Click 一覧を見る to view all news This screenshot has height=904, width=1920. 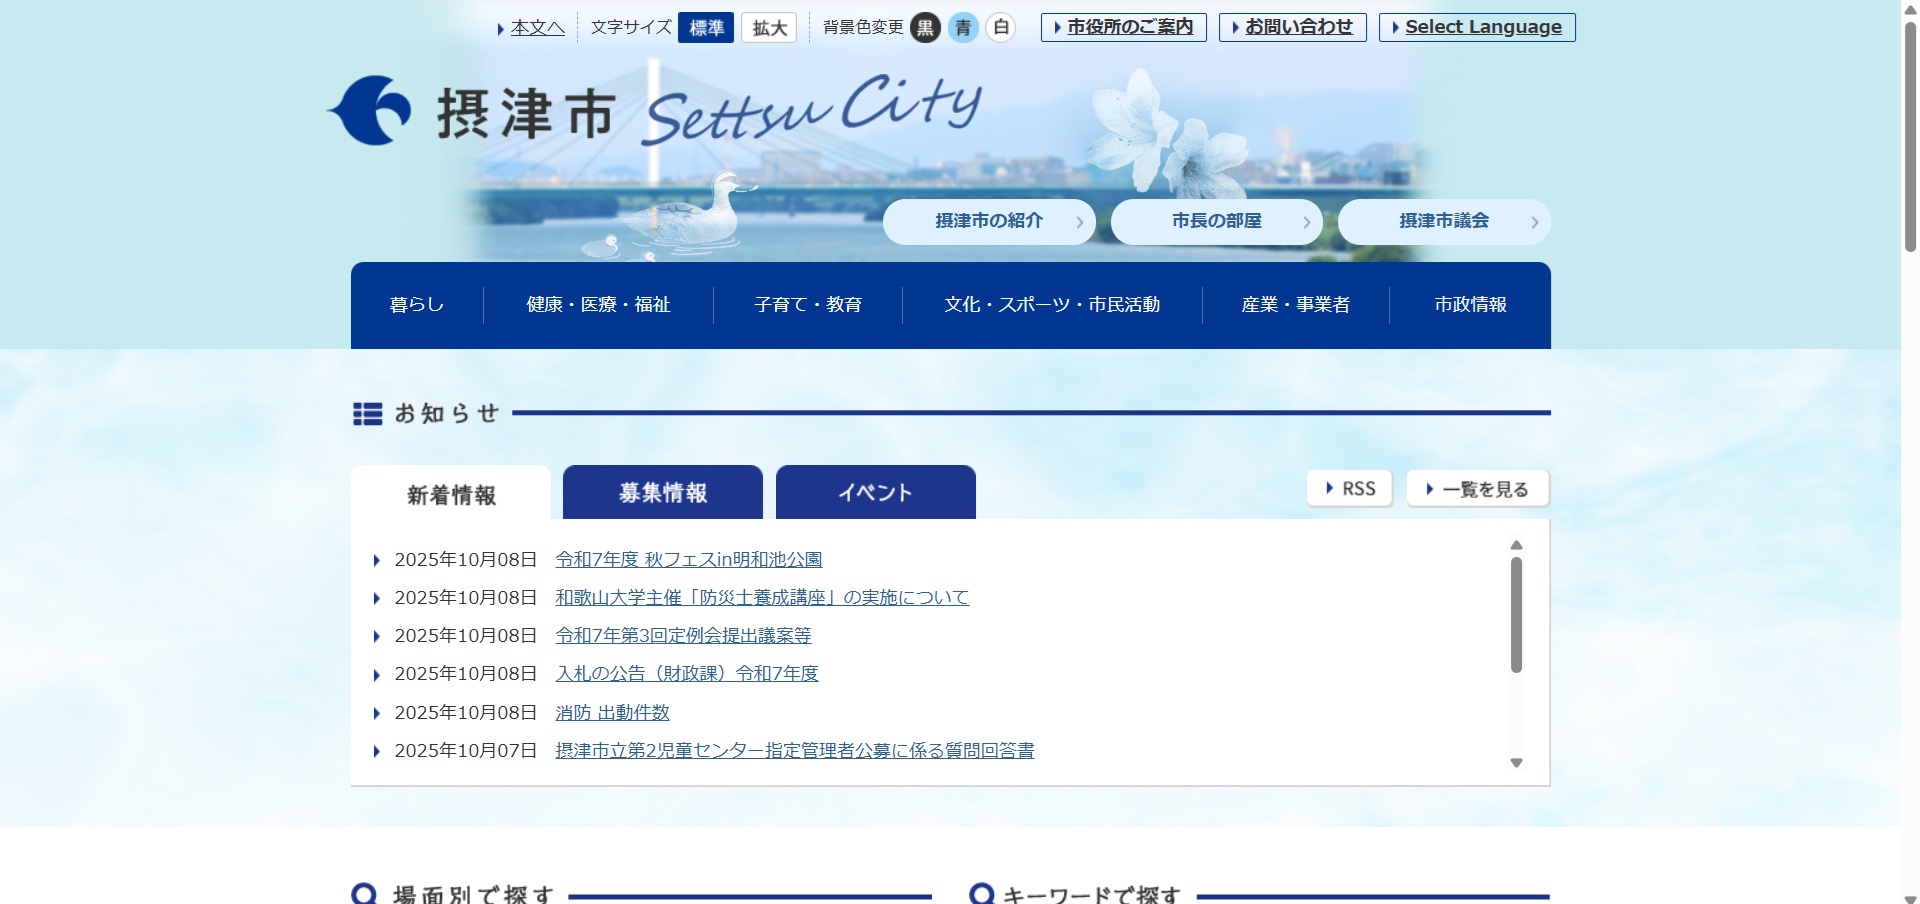pos(1478,489)
